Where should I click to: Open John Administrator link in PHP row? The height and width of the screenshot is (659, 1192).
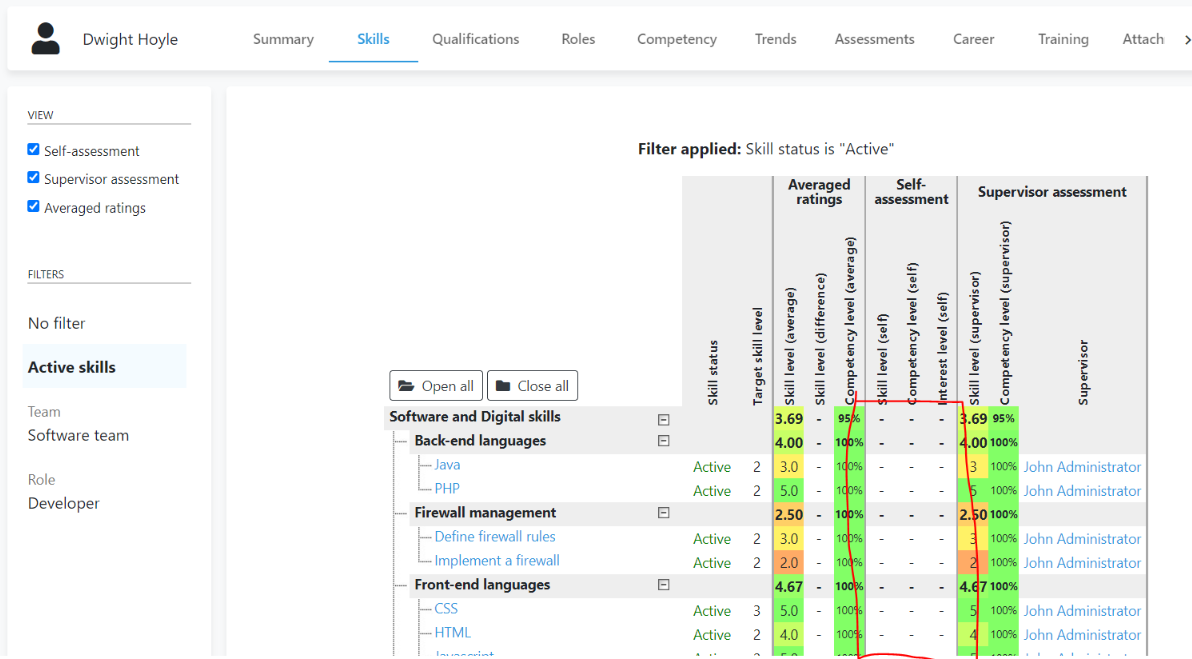point(1081,491)
